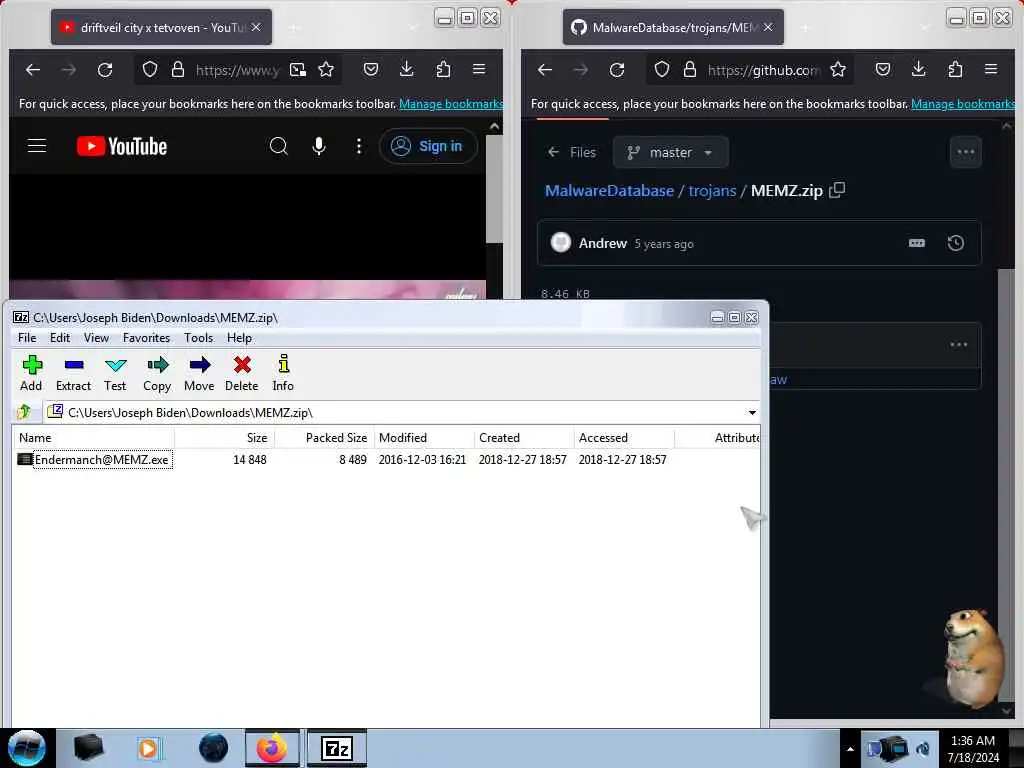Click the Firefox taskbar icon
The height and width of the screenshot is (768, 1024).
coord(272,748)
